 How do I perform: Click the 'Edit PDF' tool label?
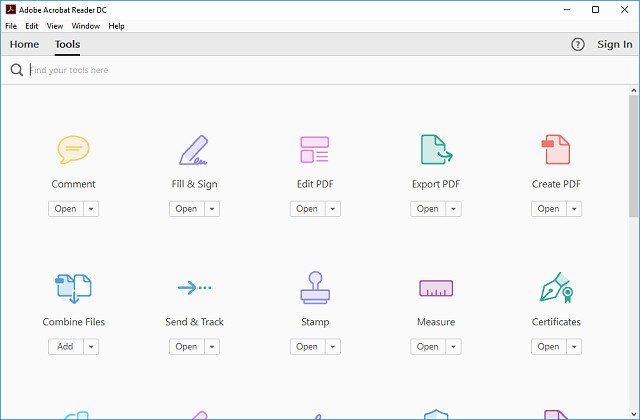(x=315, y=184)
